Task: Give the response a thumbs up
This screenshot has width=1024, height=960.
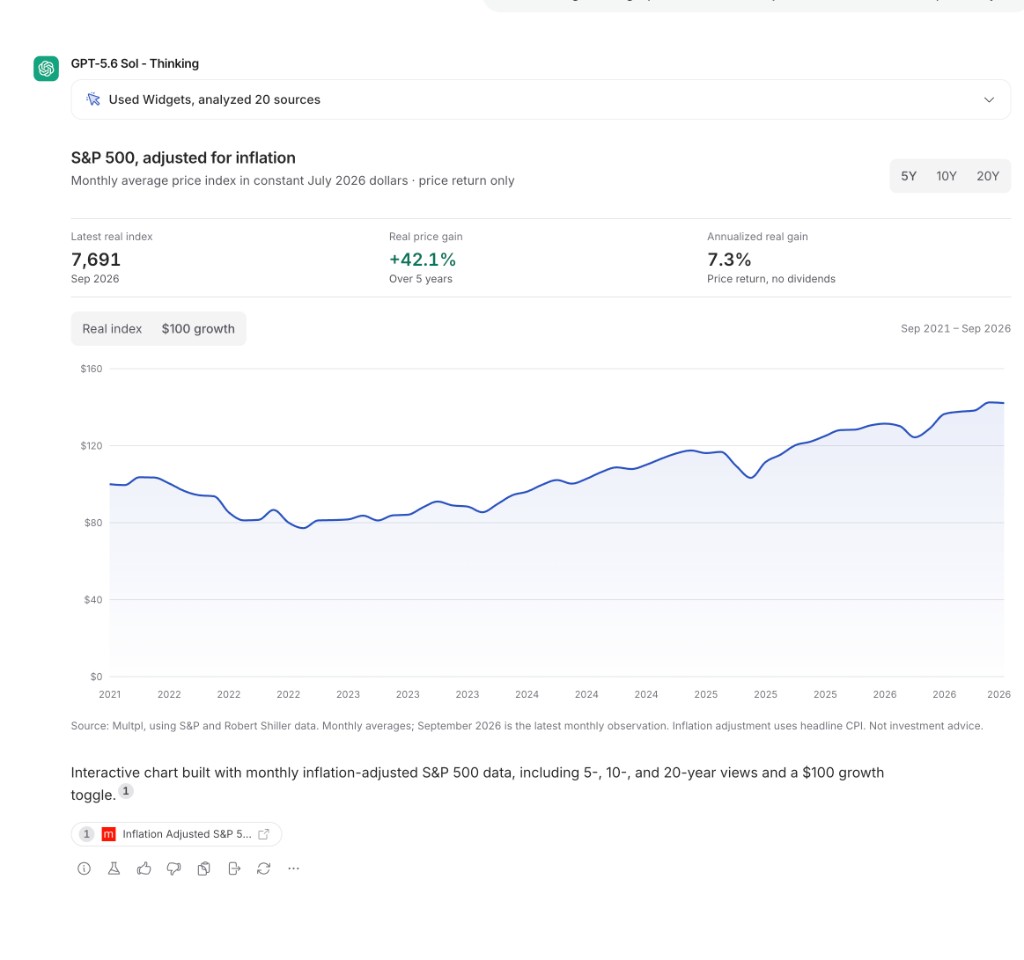Action: point(144,869)
